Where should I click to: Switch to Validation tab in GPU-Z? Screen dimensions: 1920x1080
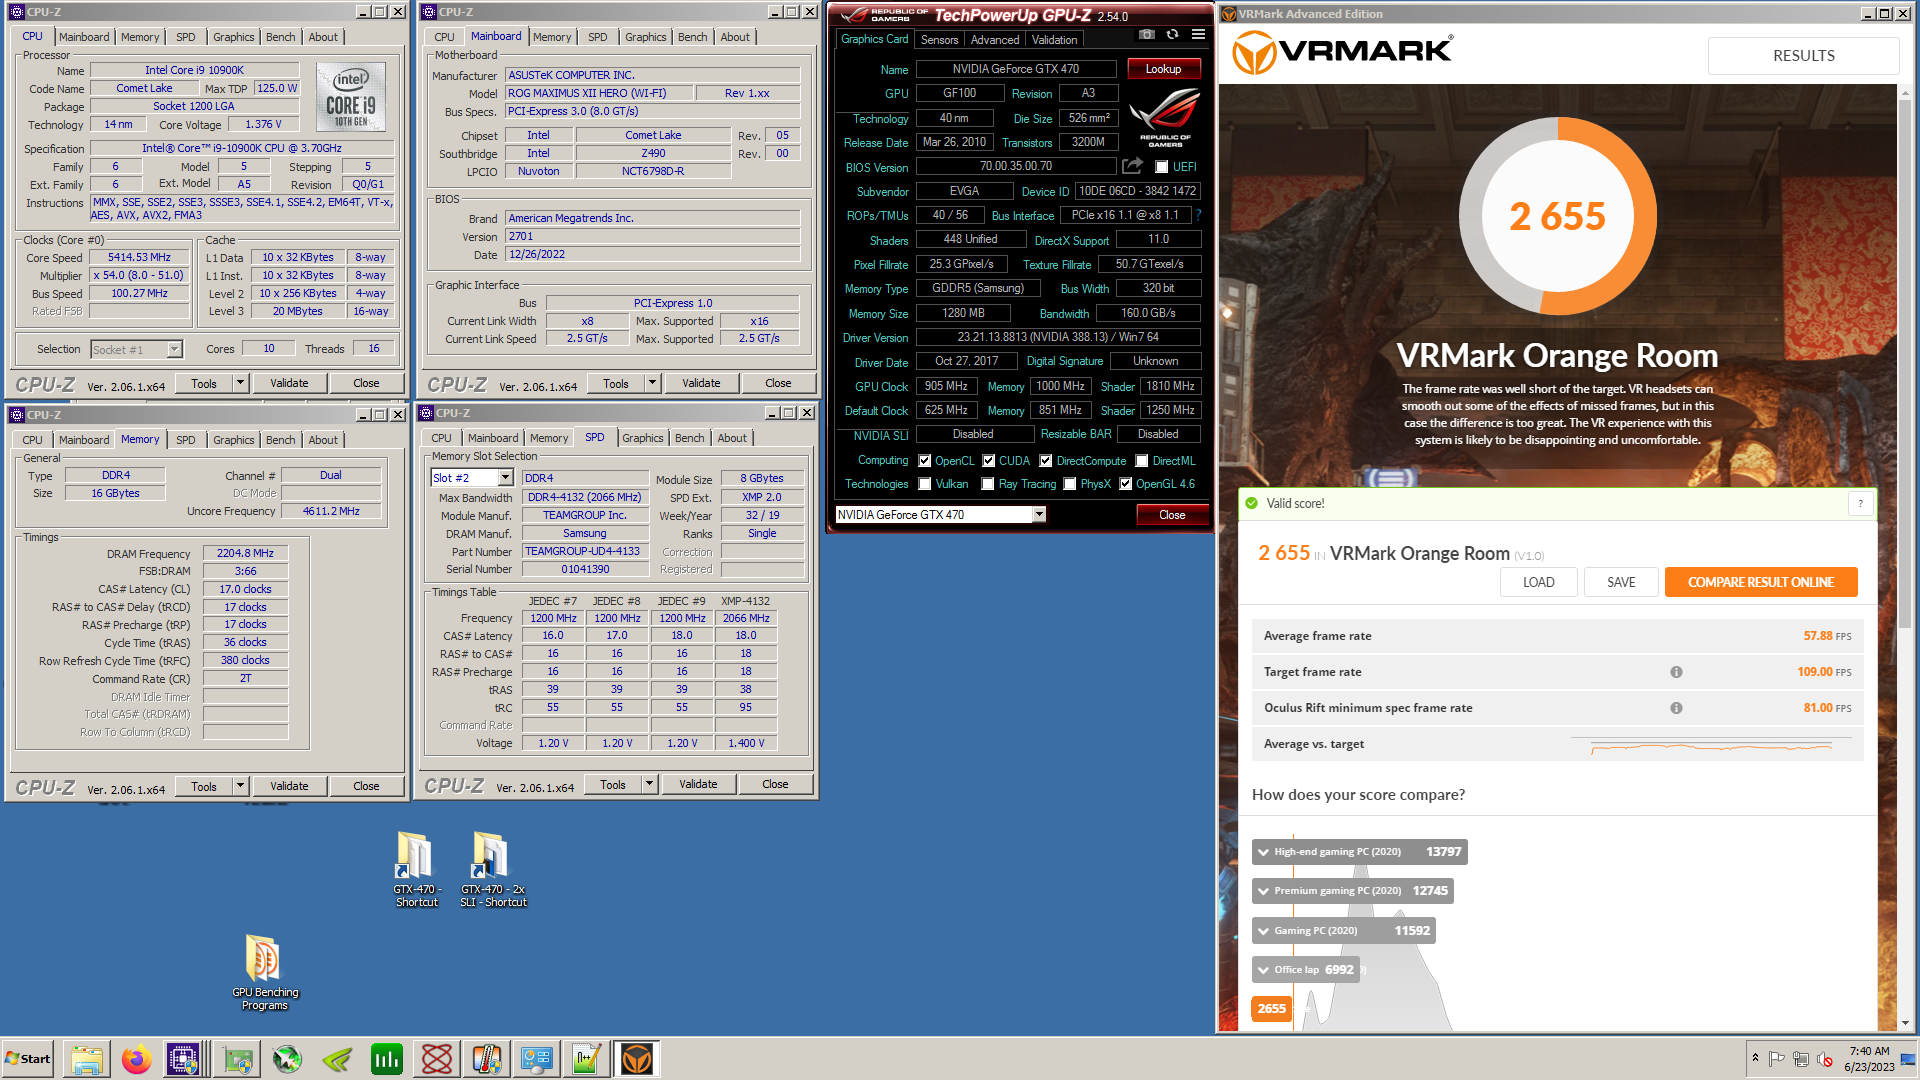coord(1055,40)
